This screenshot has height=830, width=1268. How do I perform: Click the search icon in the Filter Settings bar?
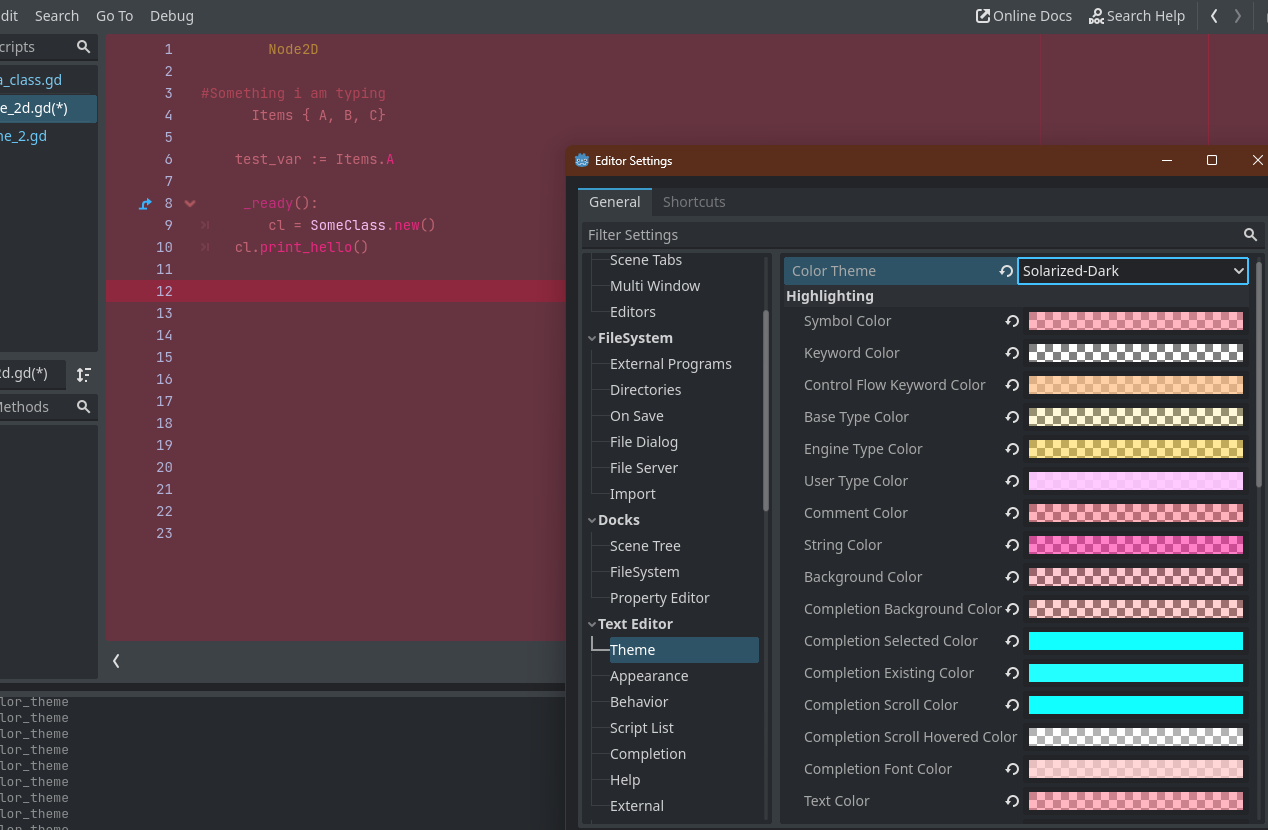[x=1250, y=234]
